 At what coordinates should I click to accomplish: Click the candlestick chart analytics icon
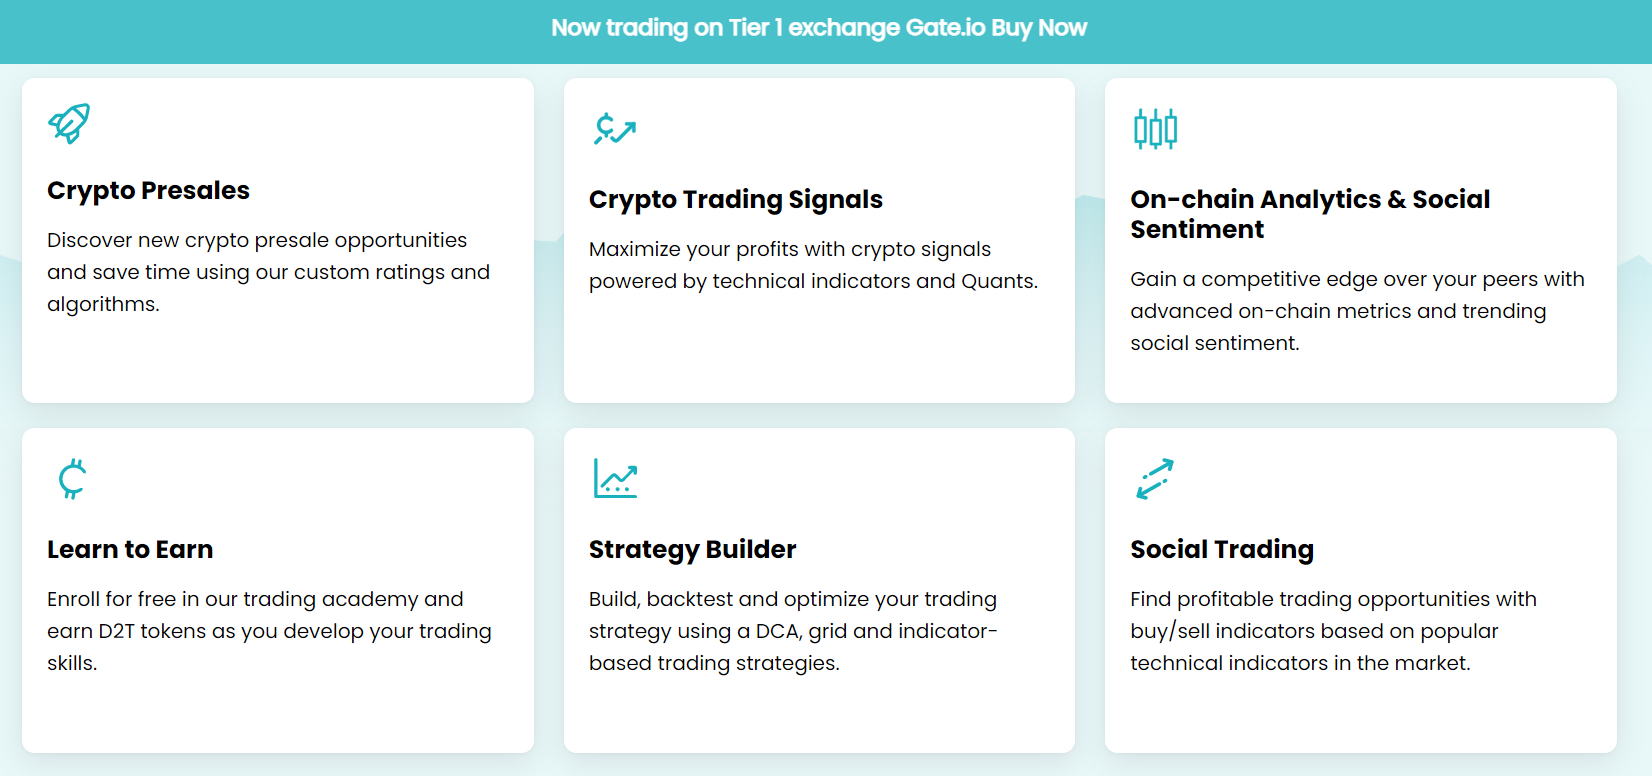1155,129
